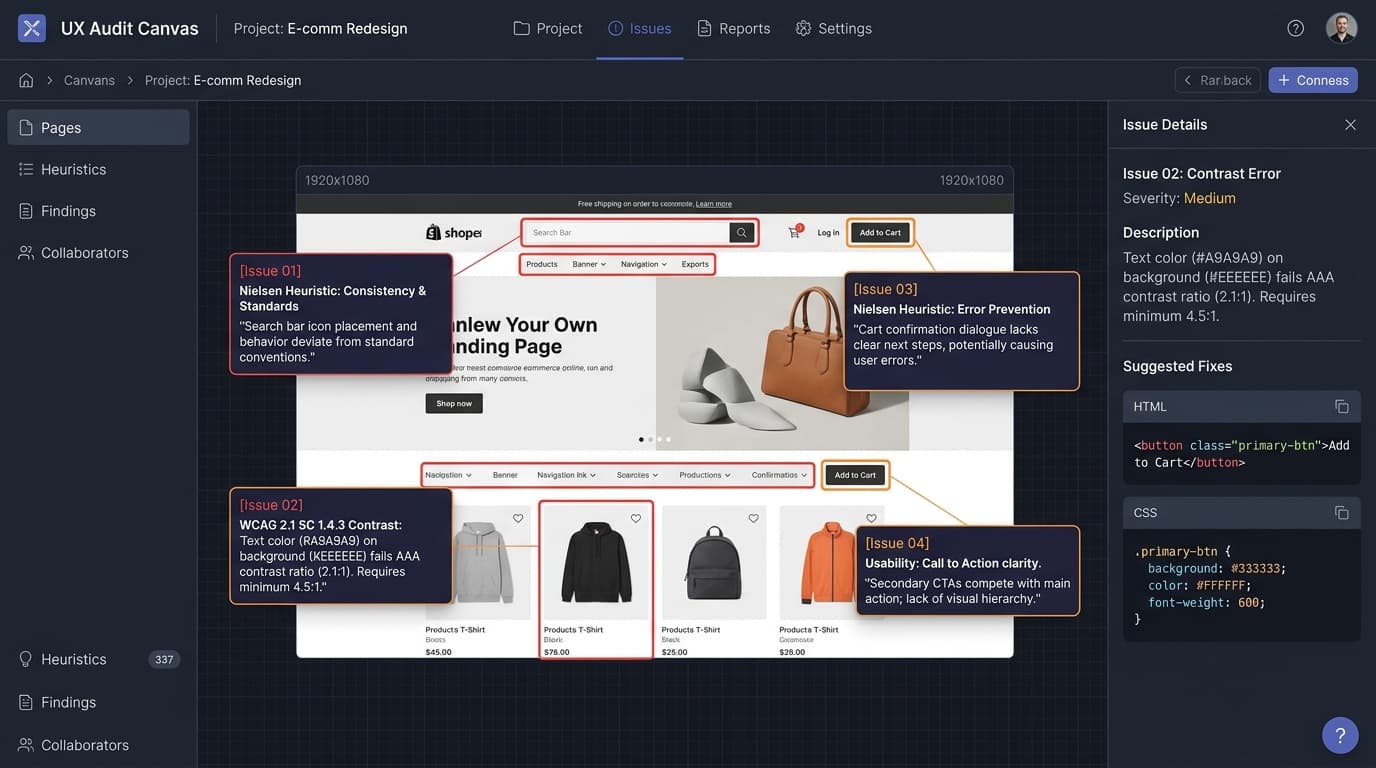Viewport: 1376px width, 768px height.
Task: Click the Project: E-comm Redesign breadcrumb
Action: 223,80
